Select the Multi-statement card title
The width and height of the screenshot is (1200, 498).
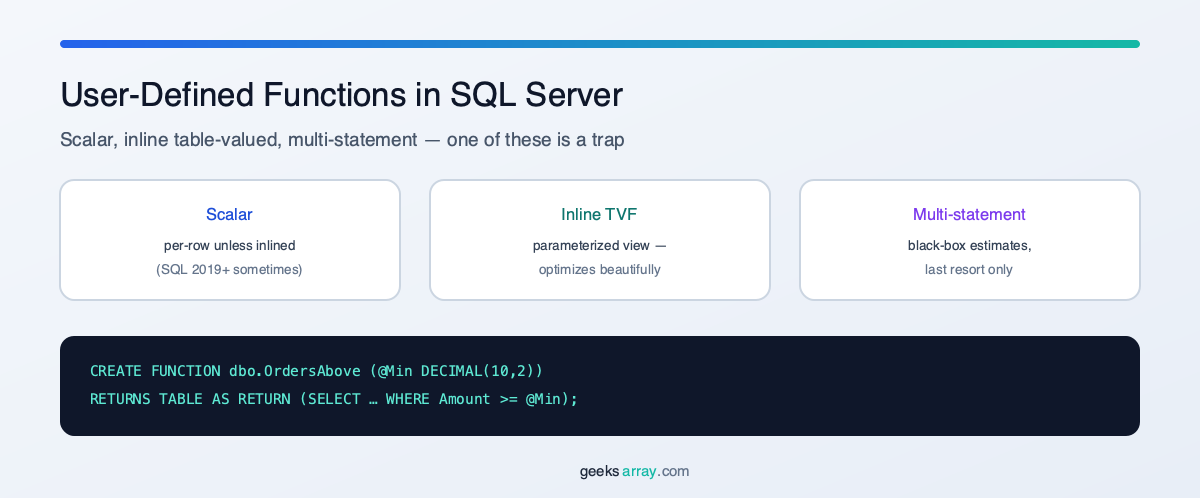click(x=969, y=214)
